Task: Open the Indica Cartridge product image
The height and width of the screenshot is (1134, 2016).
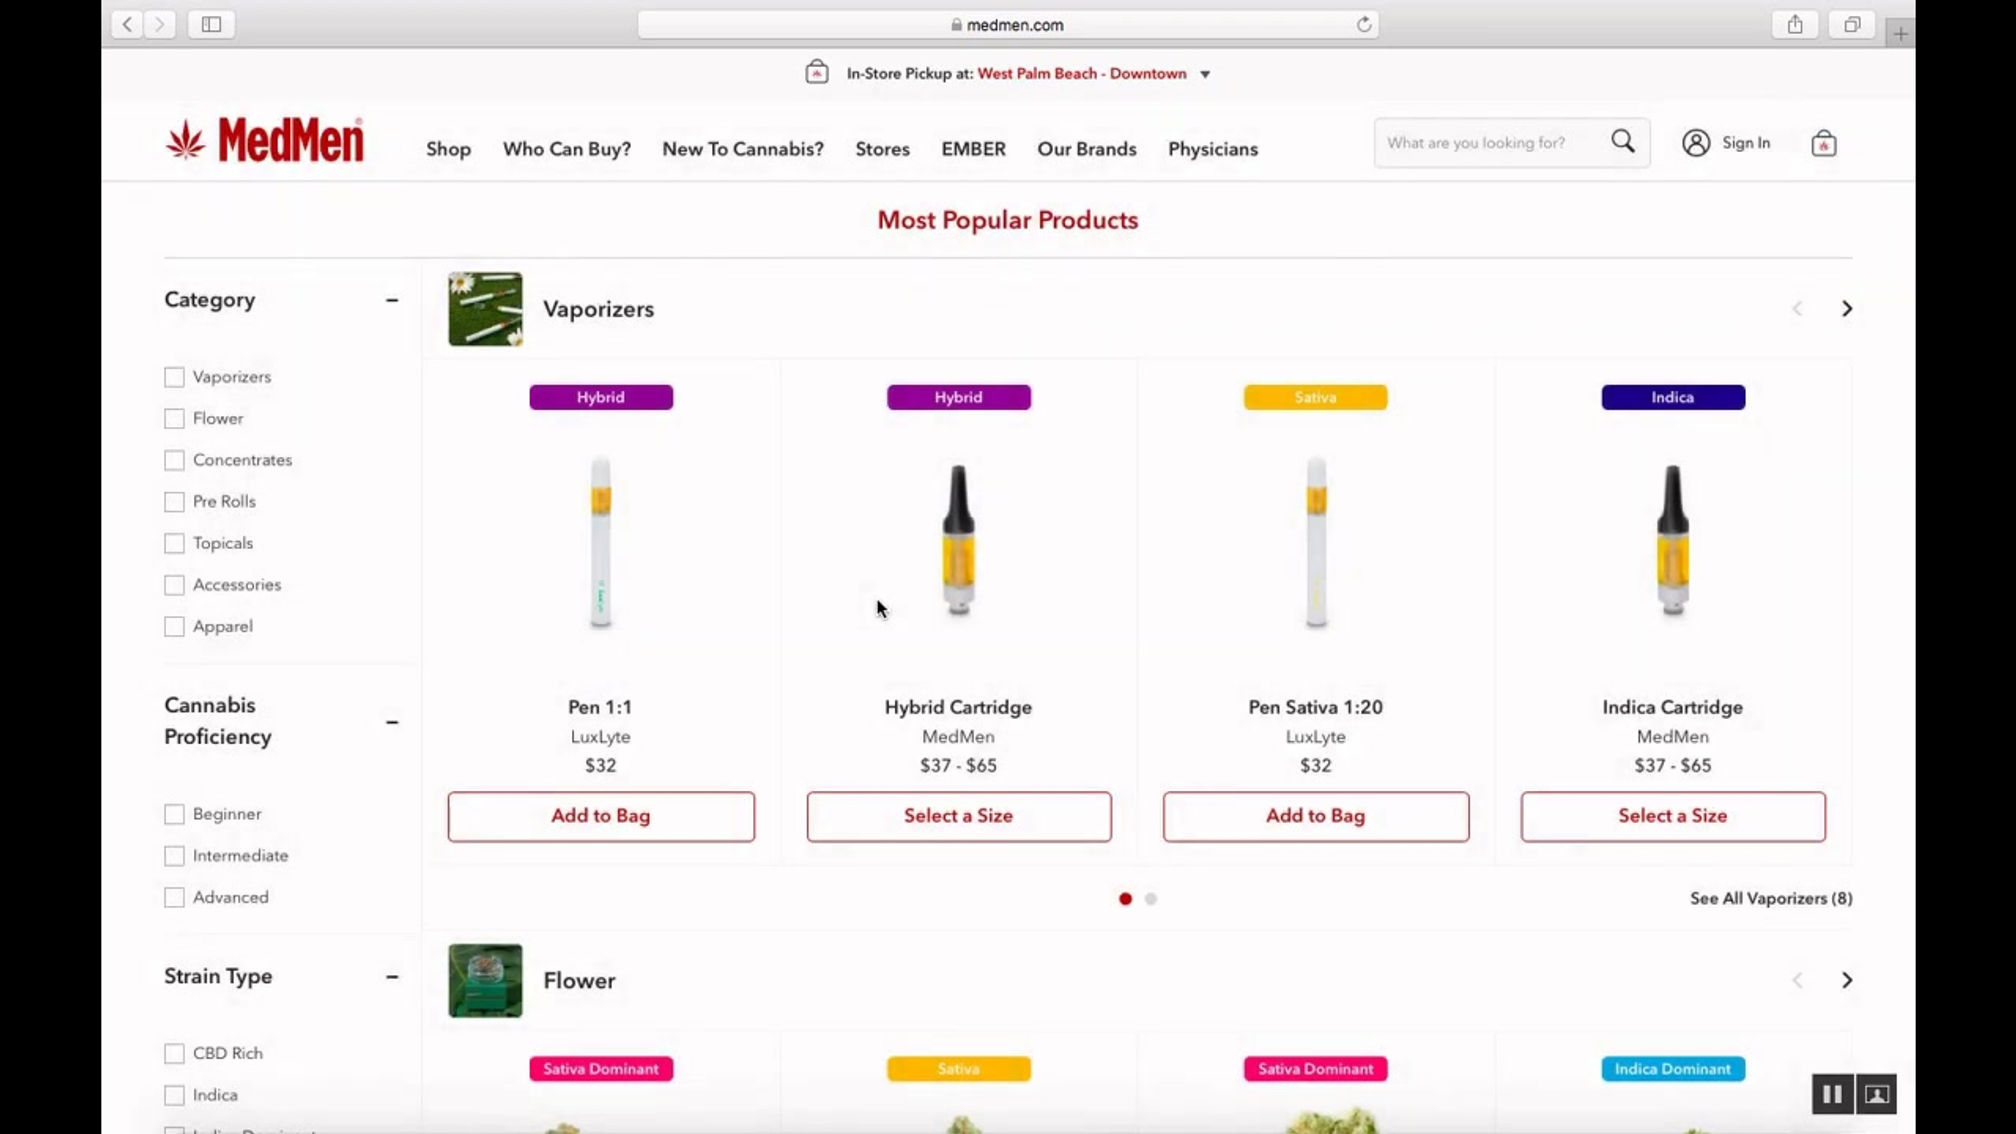Action: pyautogui.click(x=1673, y=540)
